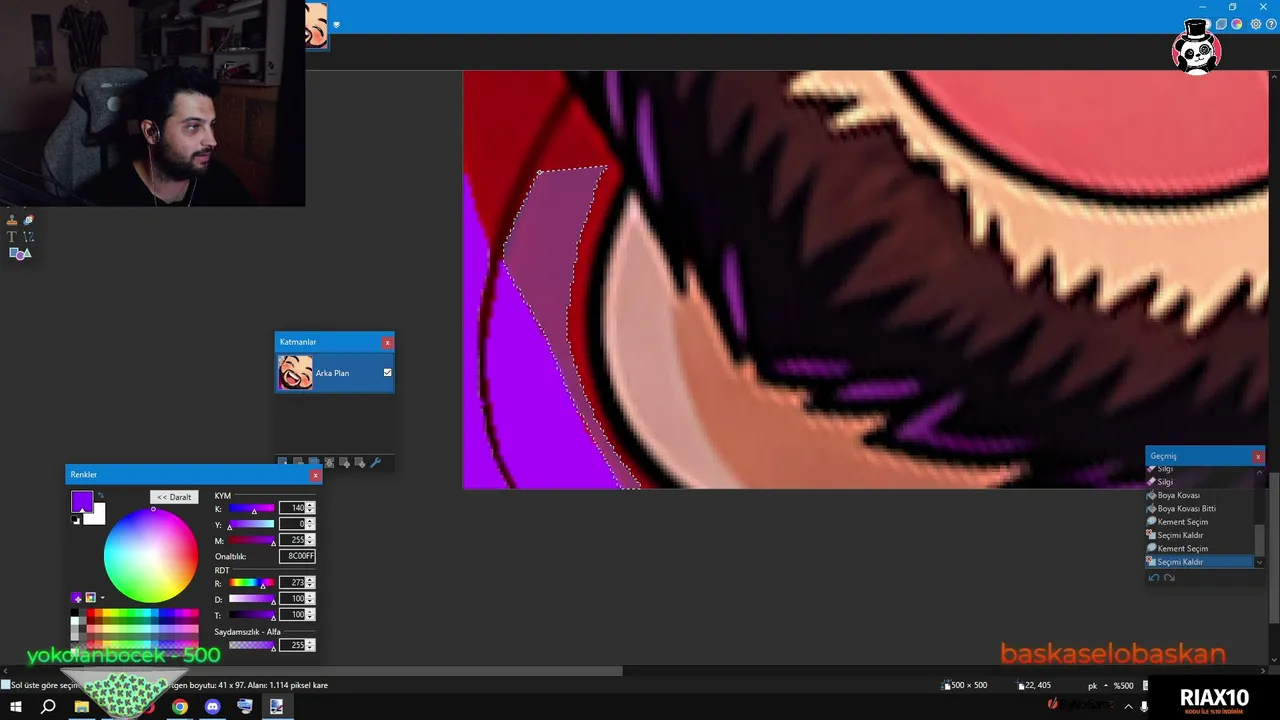Screen dimensions: 1280x720
Task: Click the D saturation value stepper
Action: [310, 599]
